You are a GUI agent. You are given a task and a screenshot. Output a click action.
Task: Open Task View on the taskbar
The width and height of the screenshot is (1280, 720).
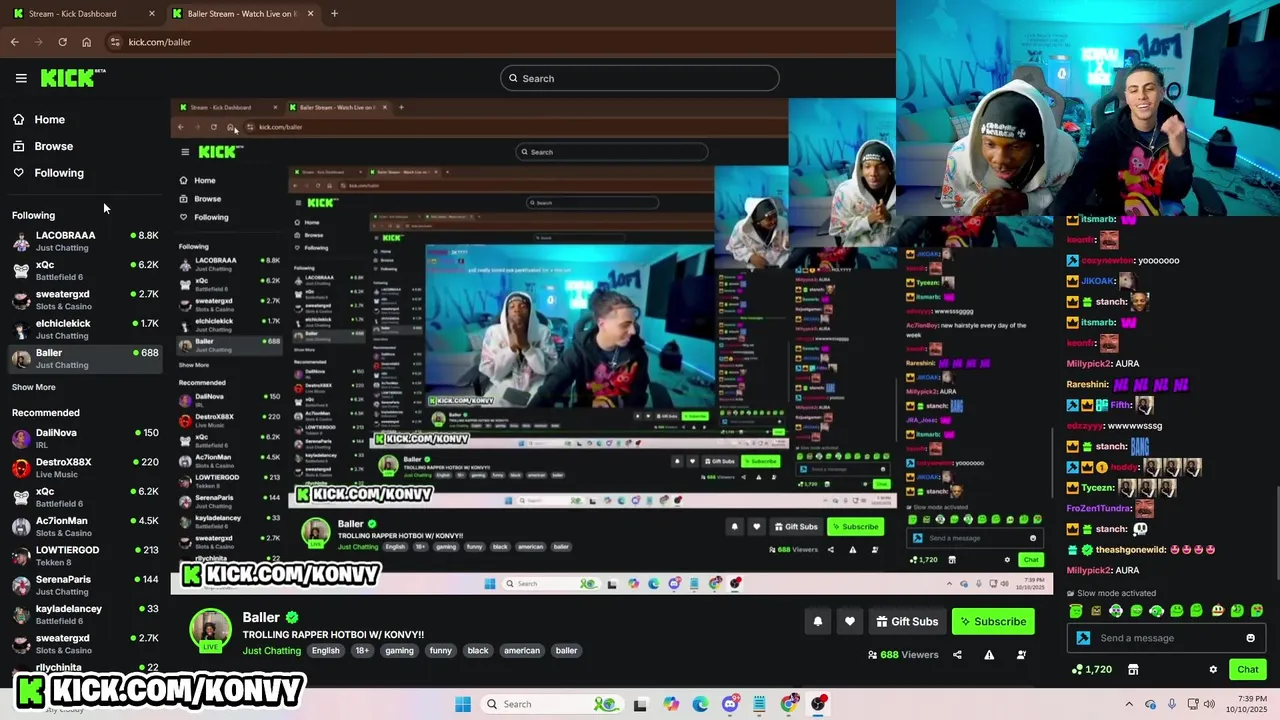[641, 704]
